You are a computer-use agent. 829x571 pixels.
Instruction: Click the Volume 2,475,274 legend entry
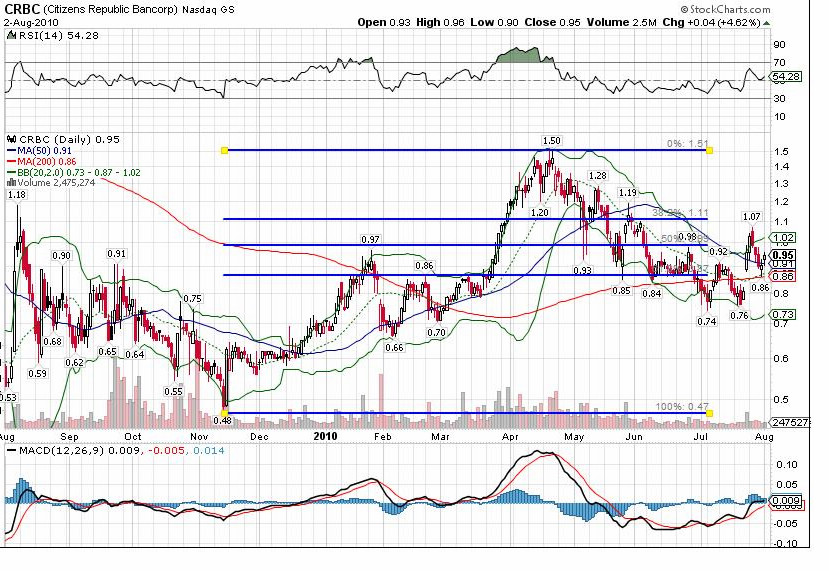tap(56, 183)
